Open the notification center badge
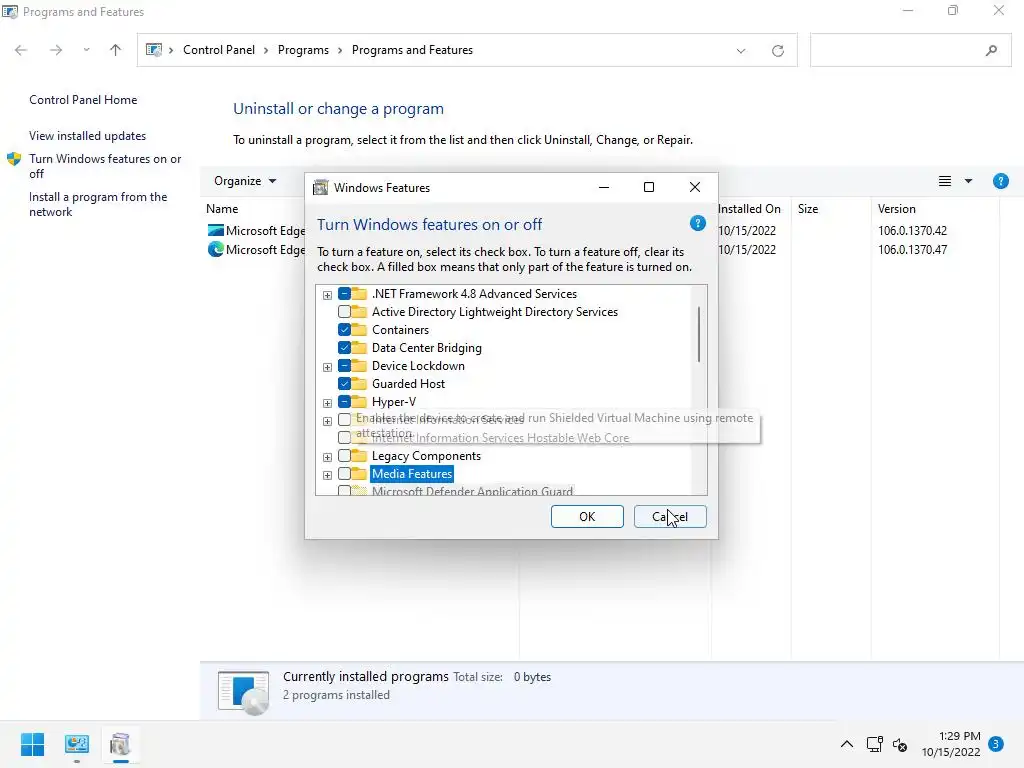Image resolution: width=1024 pixels, height=768 pixels. pyautogui.click(x=995, y=744)
